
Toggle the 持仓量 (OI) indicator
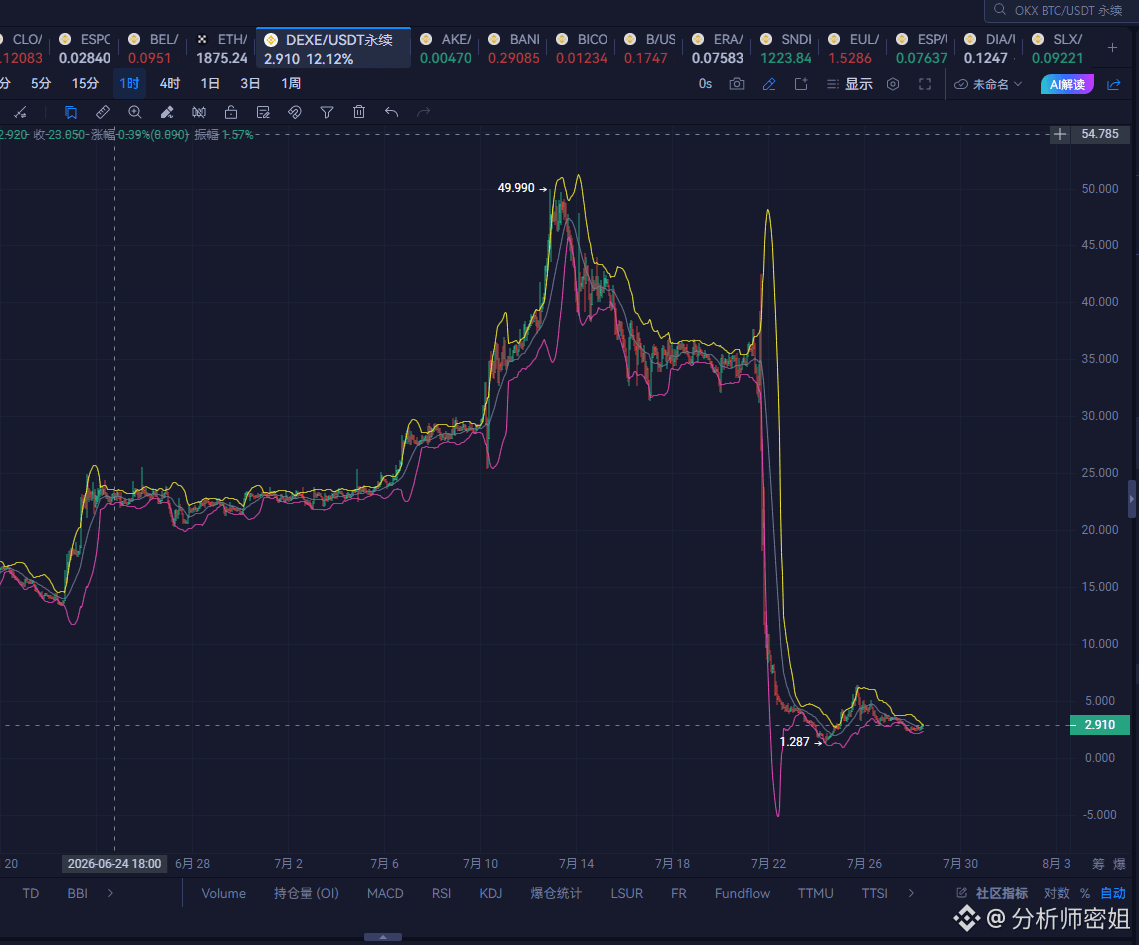click(307, 893)
